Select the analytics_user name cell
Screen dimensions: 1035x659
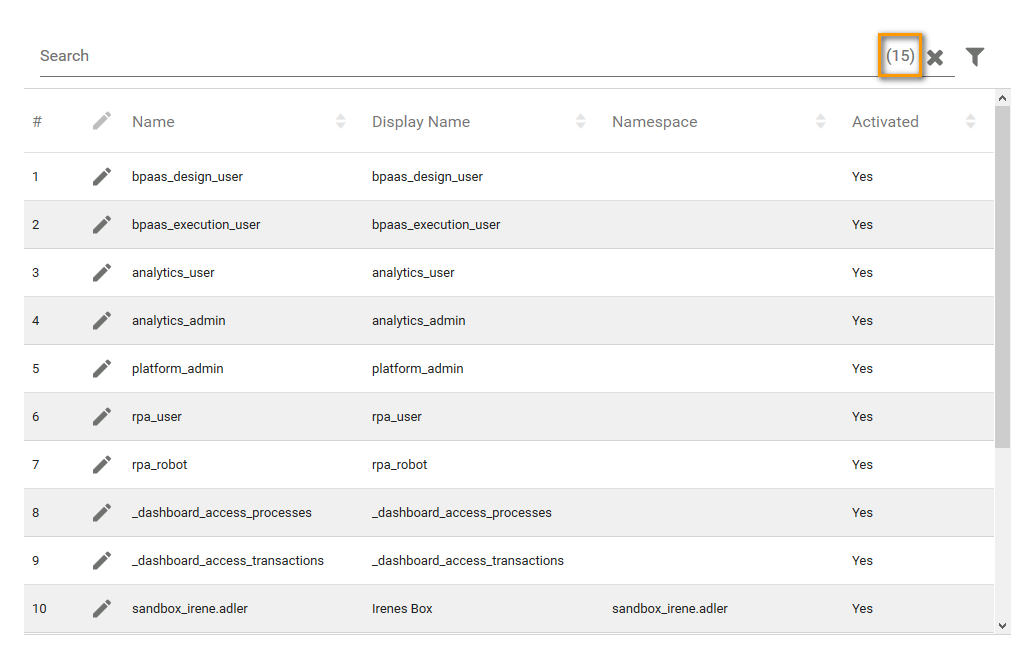pos(173,273)
